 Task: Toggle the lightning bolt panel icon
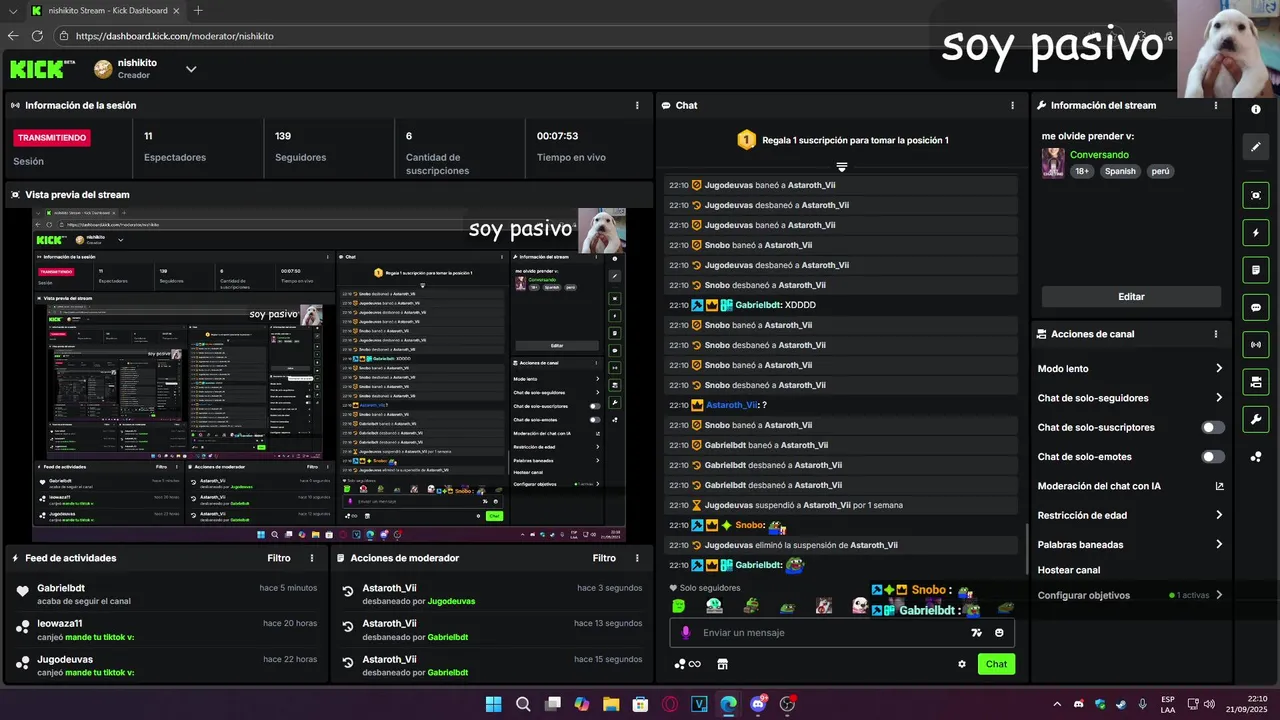click(x=1256, y=233)
